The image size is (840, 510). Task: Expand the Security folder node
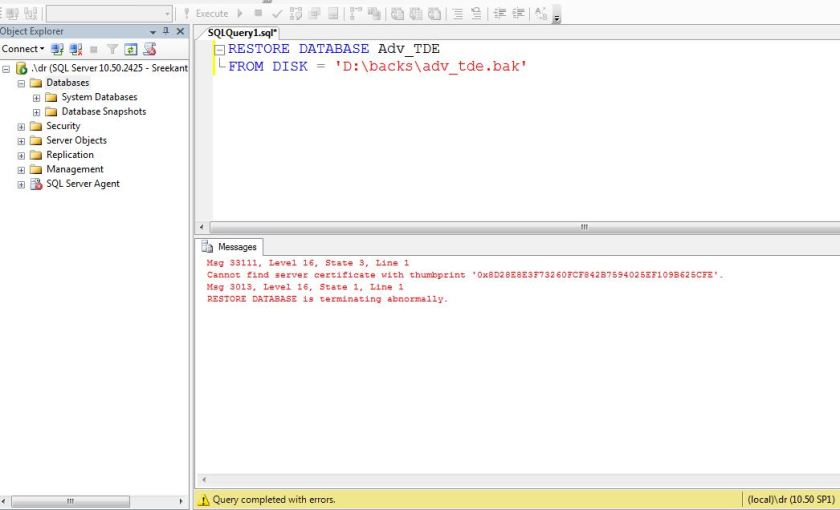22,126
